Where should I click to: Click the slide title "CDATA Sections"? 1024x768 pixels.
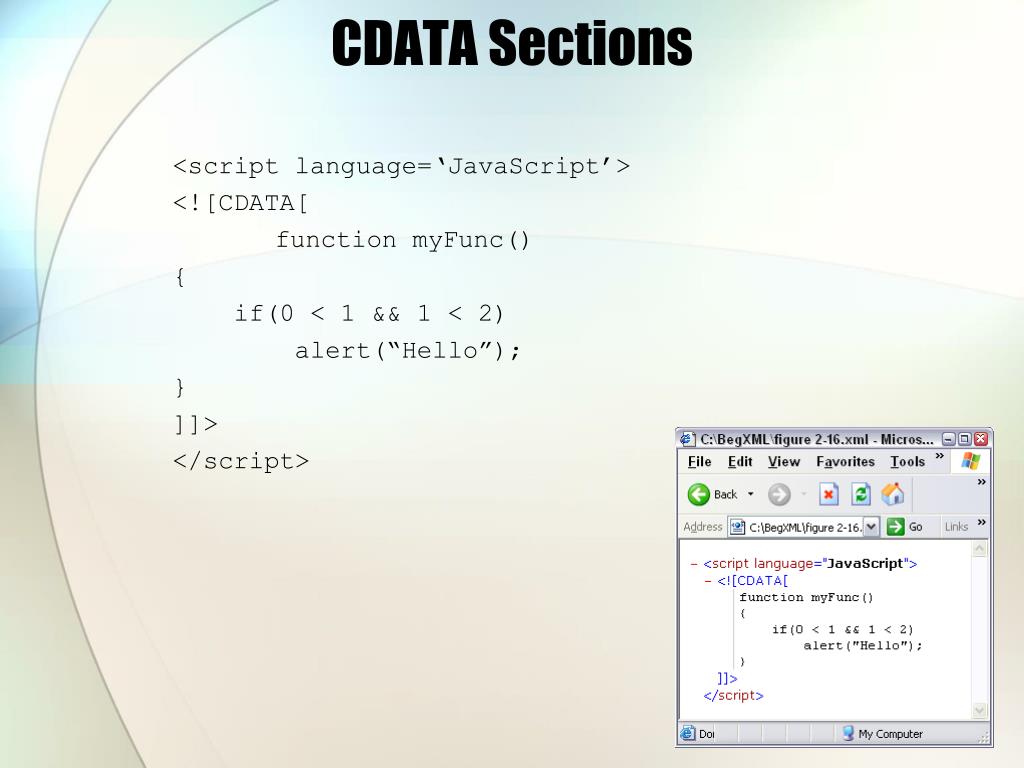512,43
